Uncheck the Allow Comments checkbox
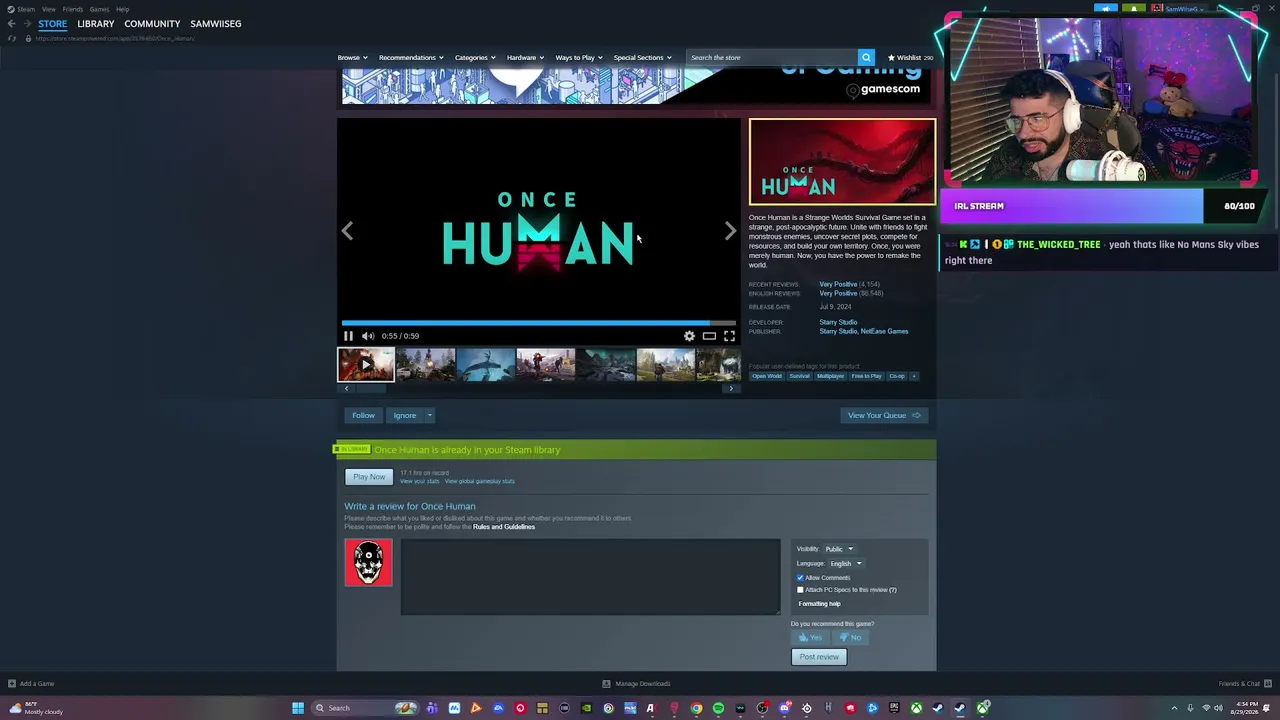This screenshot has width=1280, height=720. pos(800,578)
